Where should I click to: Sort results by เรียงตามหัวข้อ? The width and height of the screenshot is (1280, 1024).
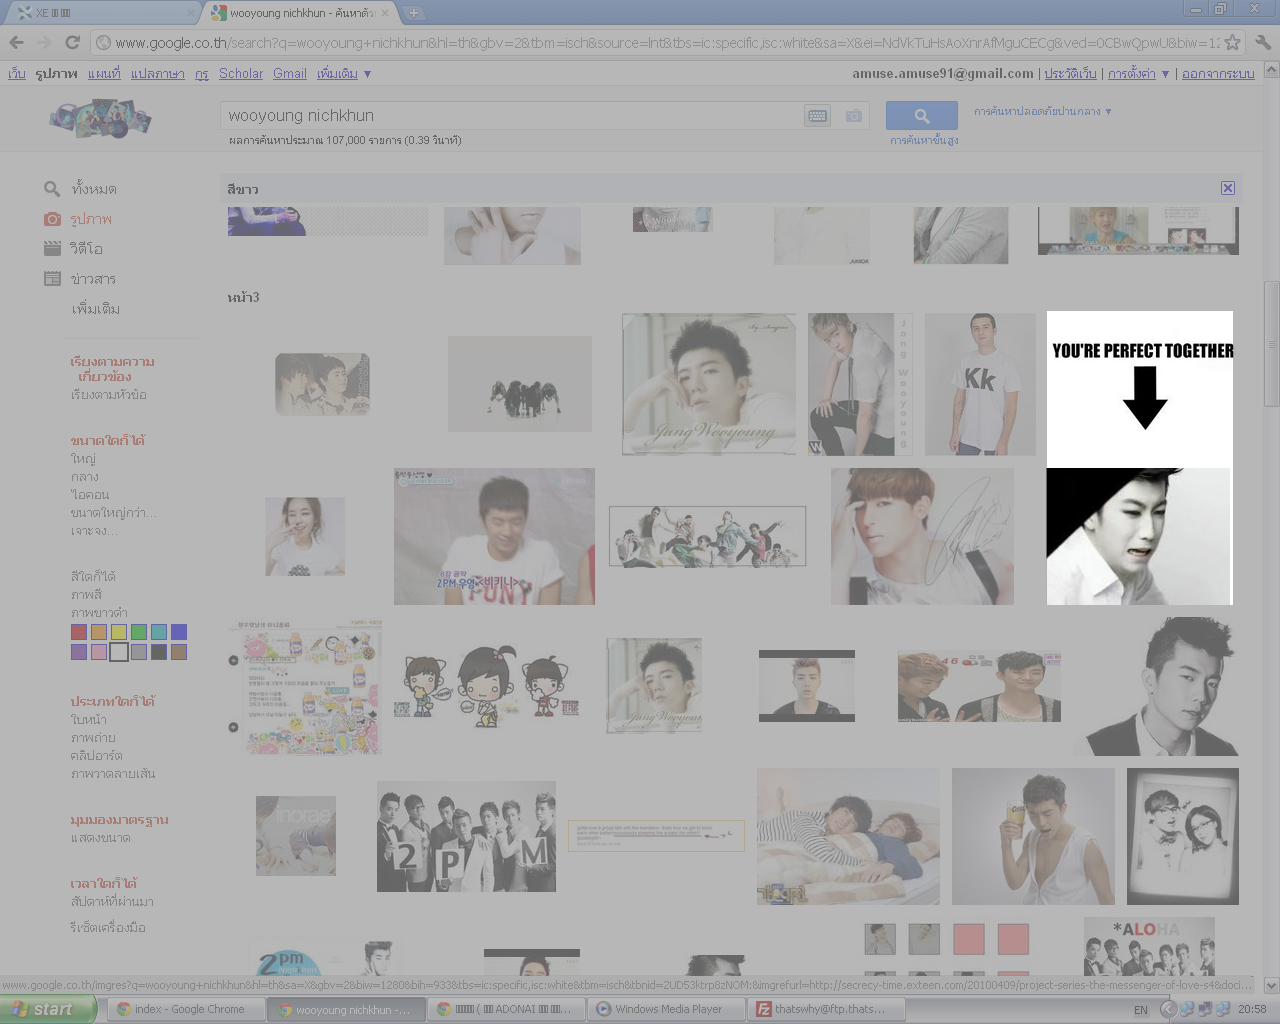[x=108, y=395]
